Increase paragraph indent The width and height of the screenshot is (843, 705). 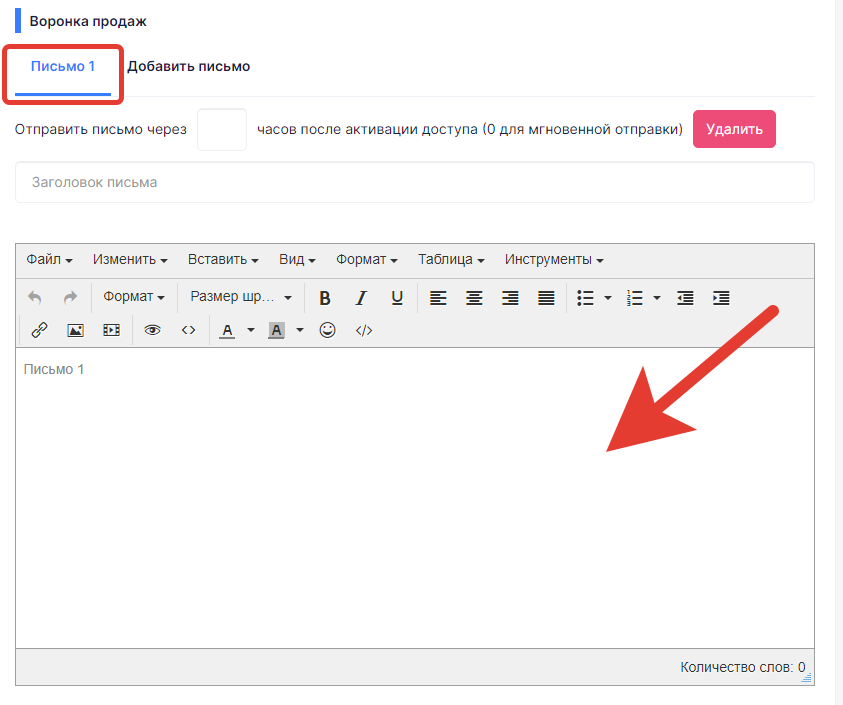[x=721, y=297]
